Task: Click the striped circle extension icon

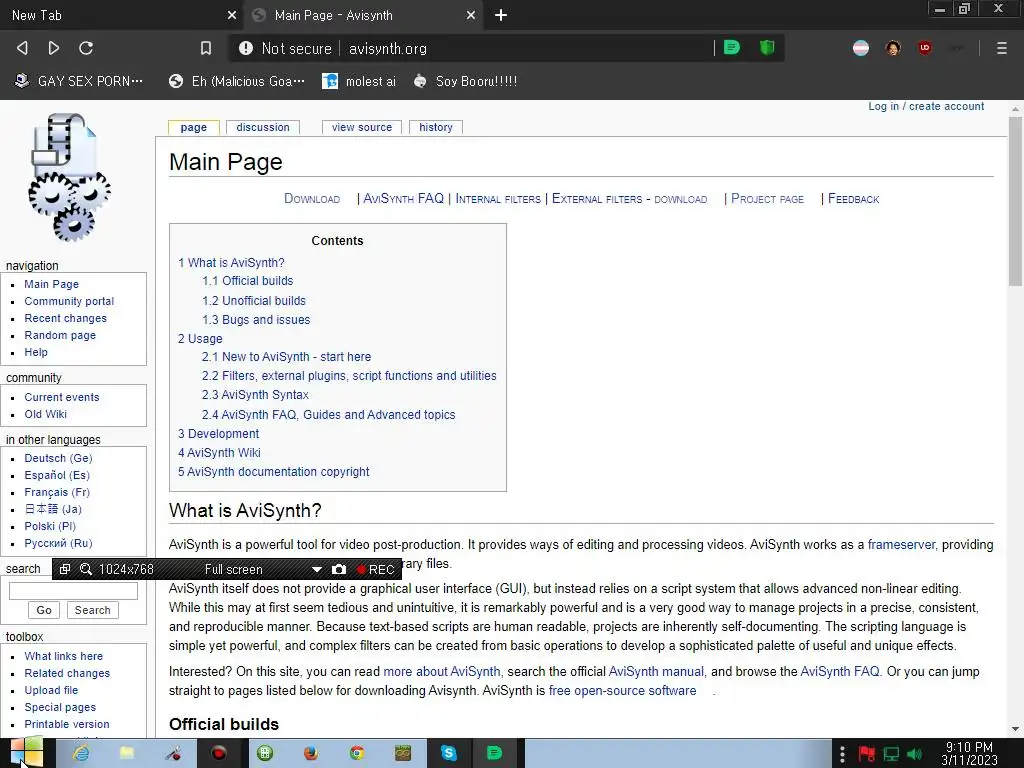Action: click(861, 48)
